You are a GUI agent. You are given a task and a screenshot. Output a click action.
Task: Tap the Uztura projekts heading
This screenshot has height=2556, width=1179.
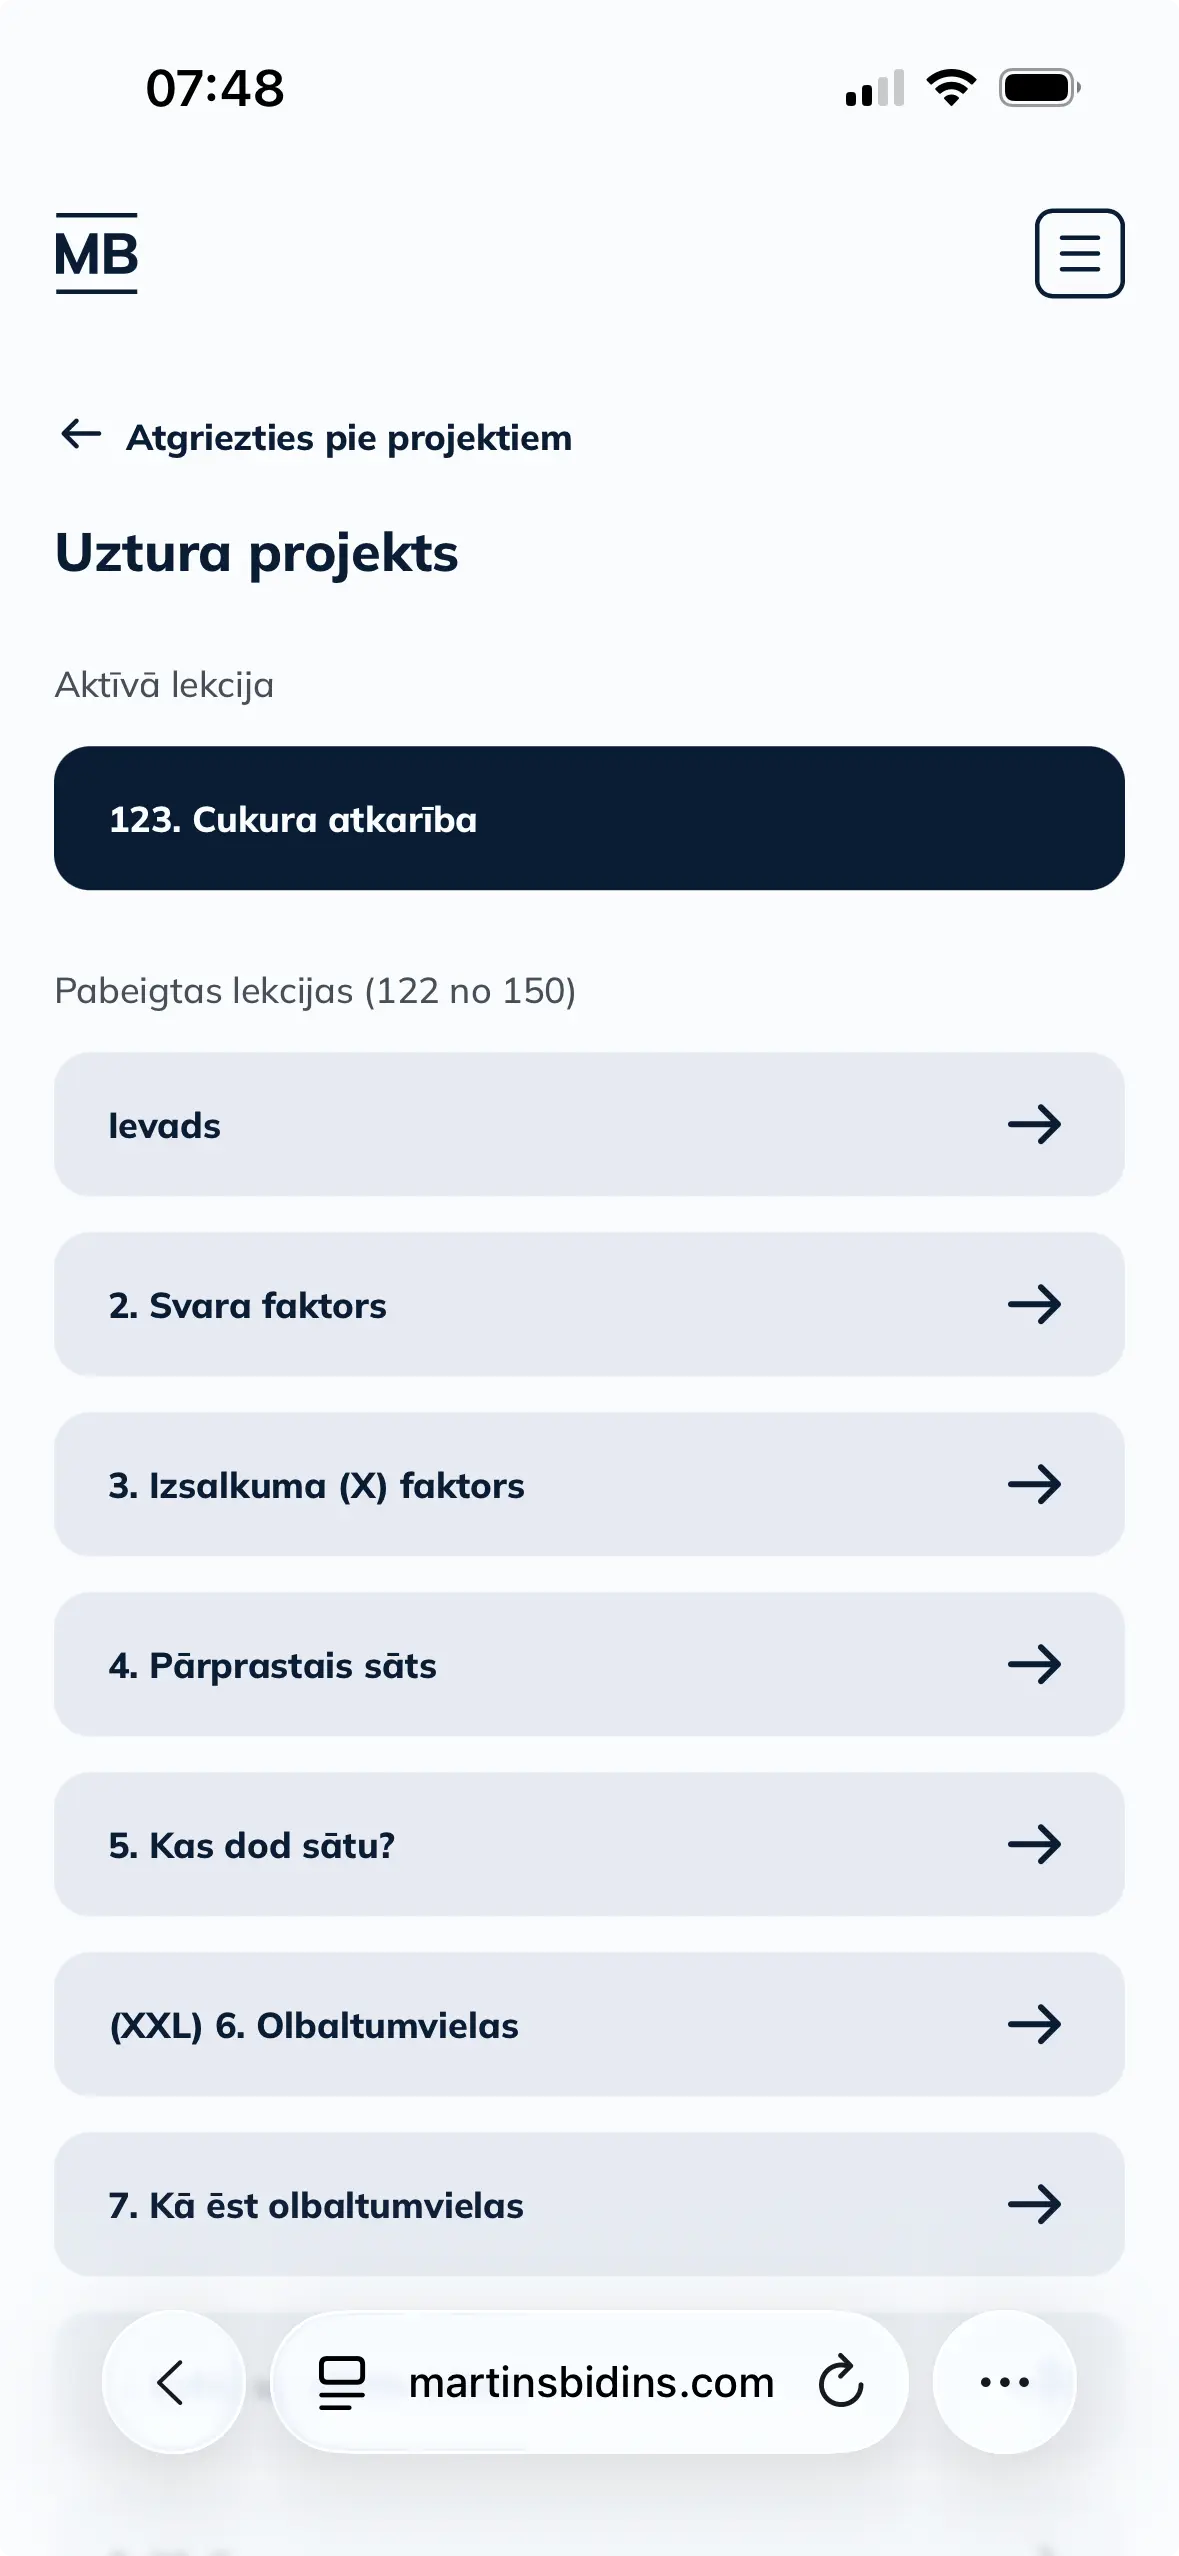(257, 553)
